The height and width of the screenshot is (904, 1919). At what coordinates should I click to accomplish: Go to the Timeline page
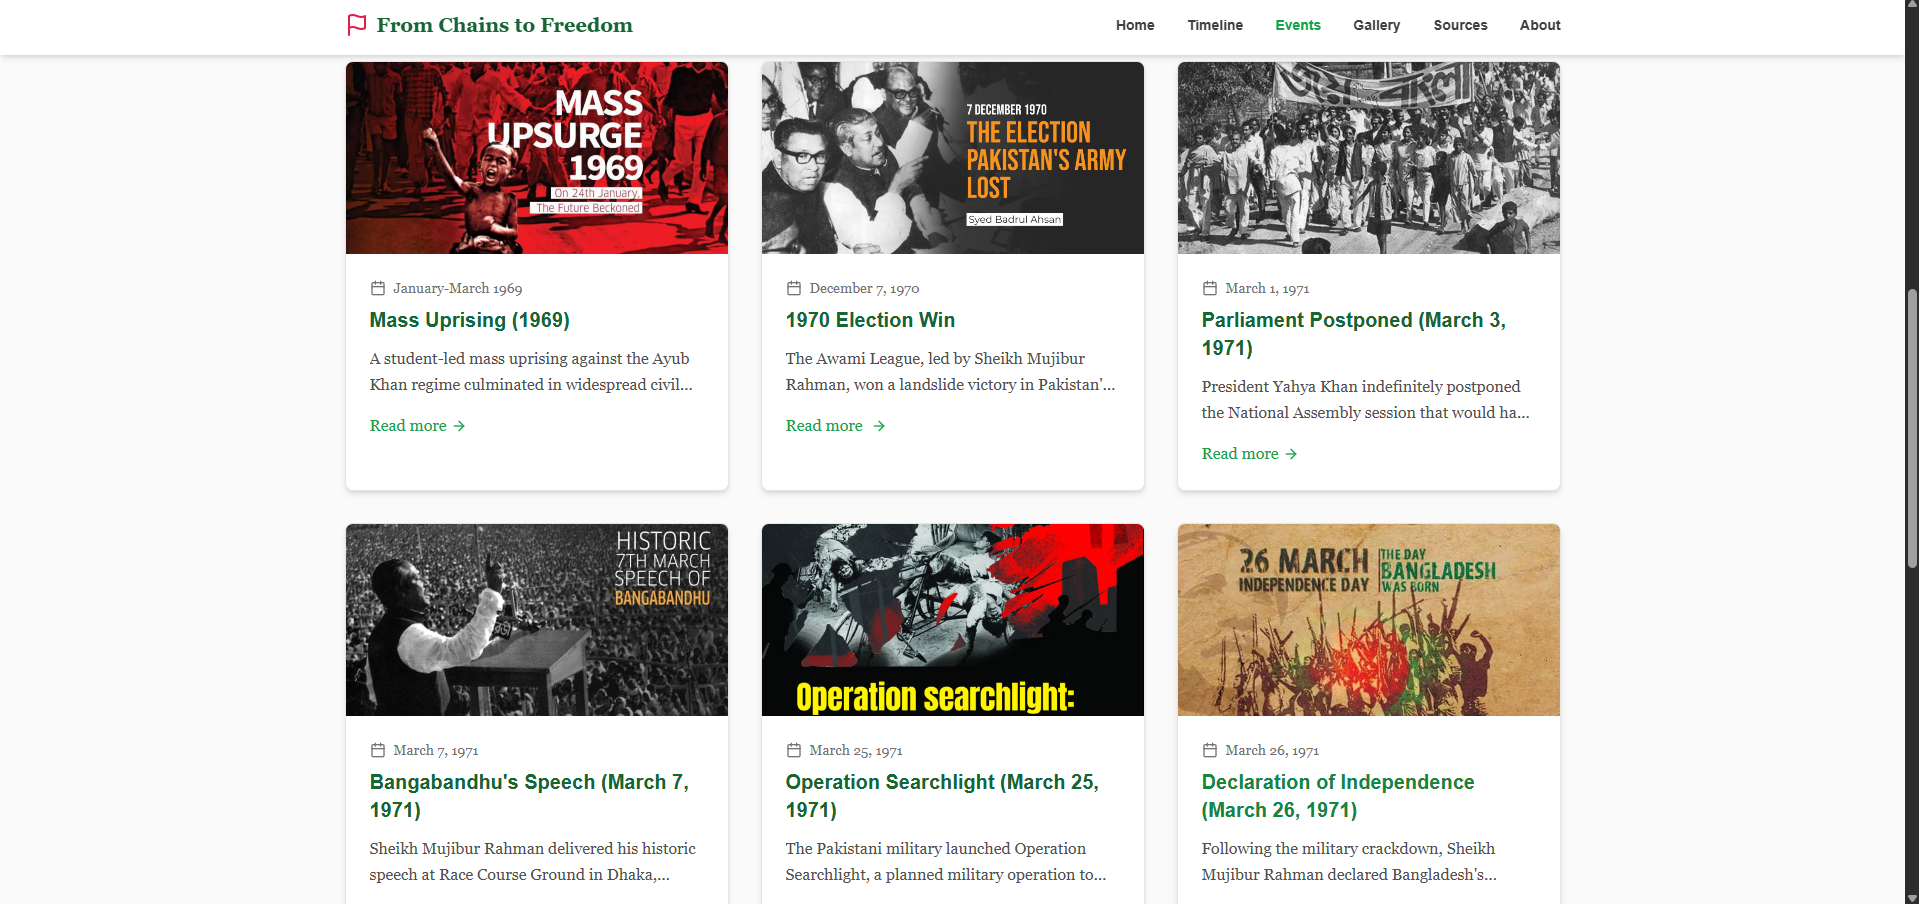coord(1215,25)
